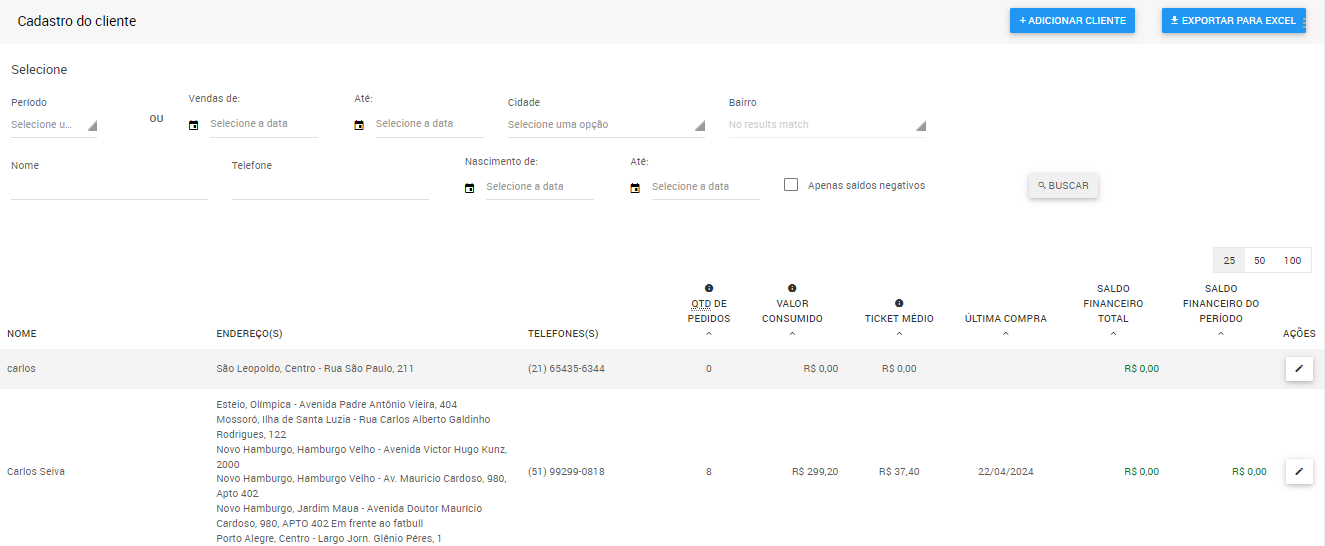Click info icon above QTD de Pedidos
The height and width of the screenshot is (546, 1325).
click(x=709, y=288)
